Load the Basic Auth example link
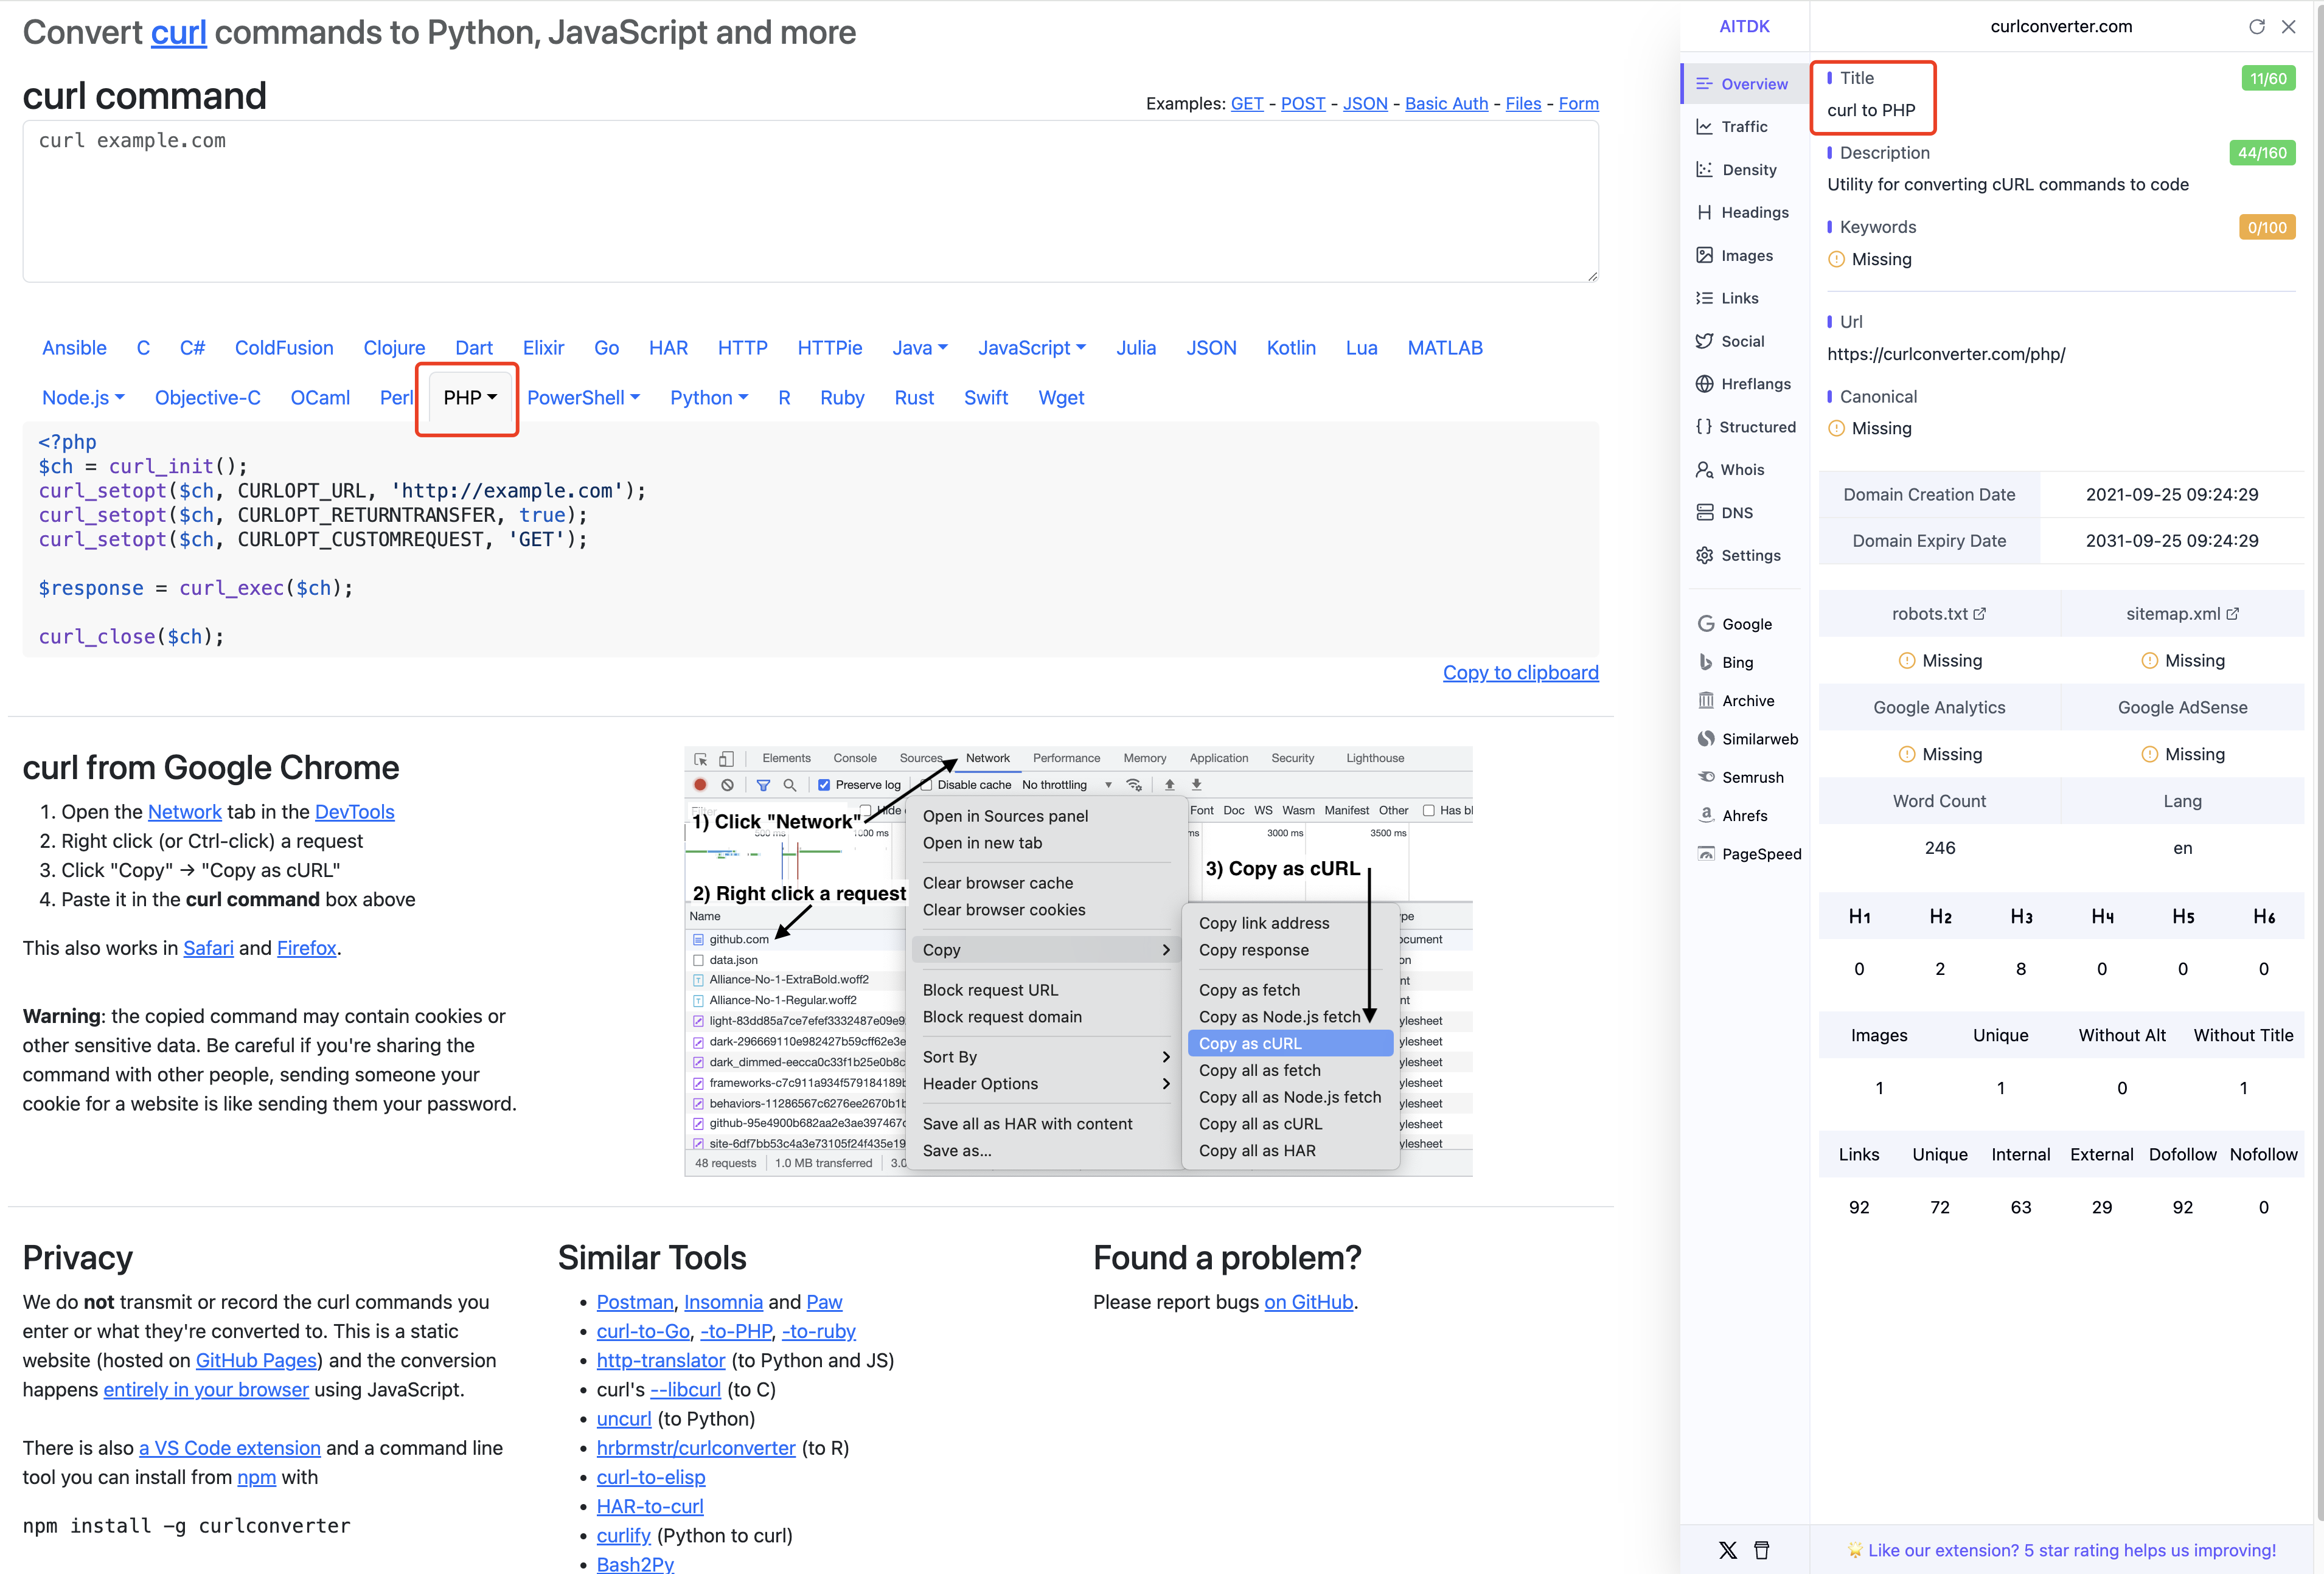This screenshot has width=2324, height=1574. point(1446,104)
